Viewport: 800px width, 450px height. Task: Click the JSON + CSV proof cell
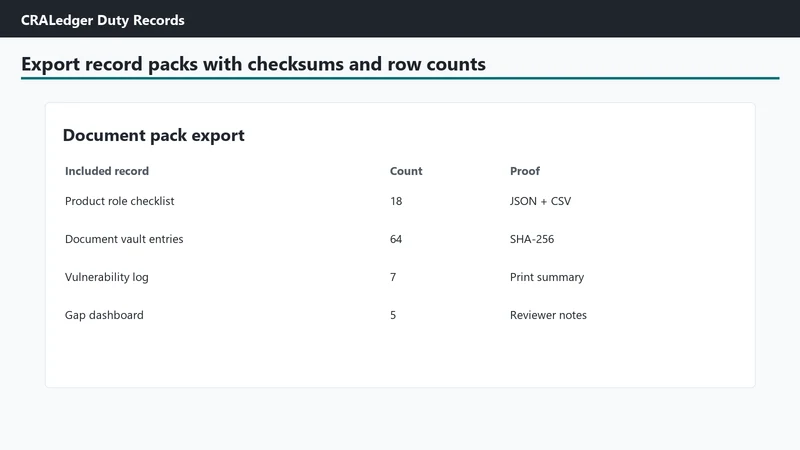[540, 201]
